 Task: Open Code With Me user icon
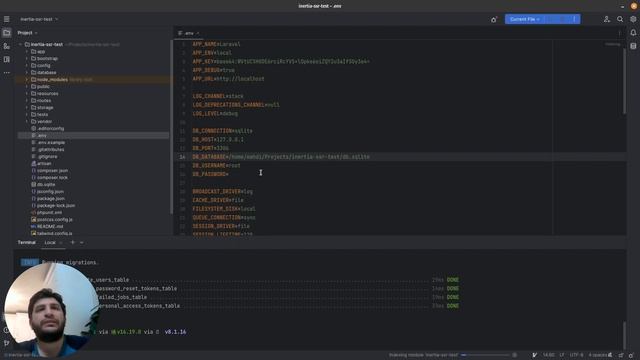point(607,19)
